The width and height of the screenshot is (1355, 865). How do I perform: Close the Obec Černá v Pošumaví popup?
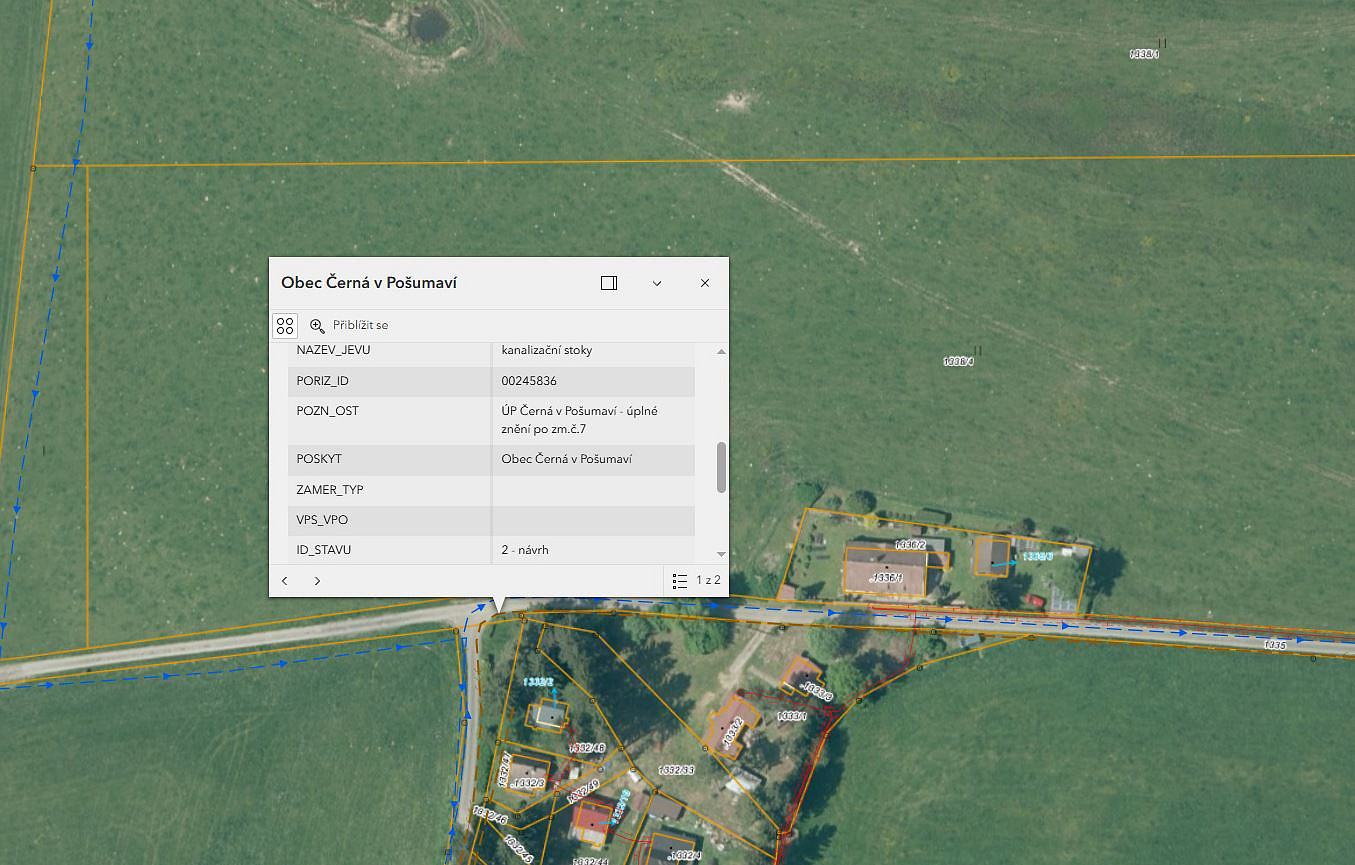(705, 283)
